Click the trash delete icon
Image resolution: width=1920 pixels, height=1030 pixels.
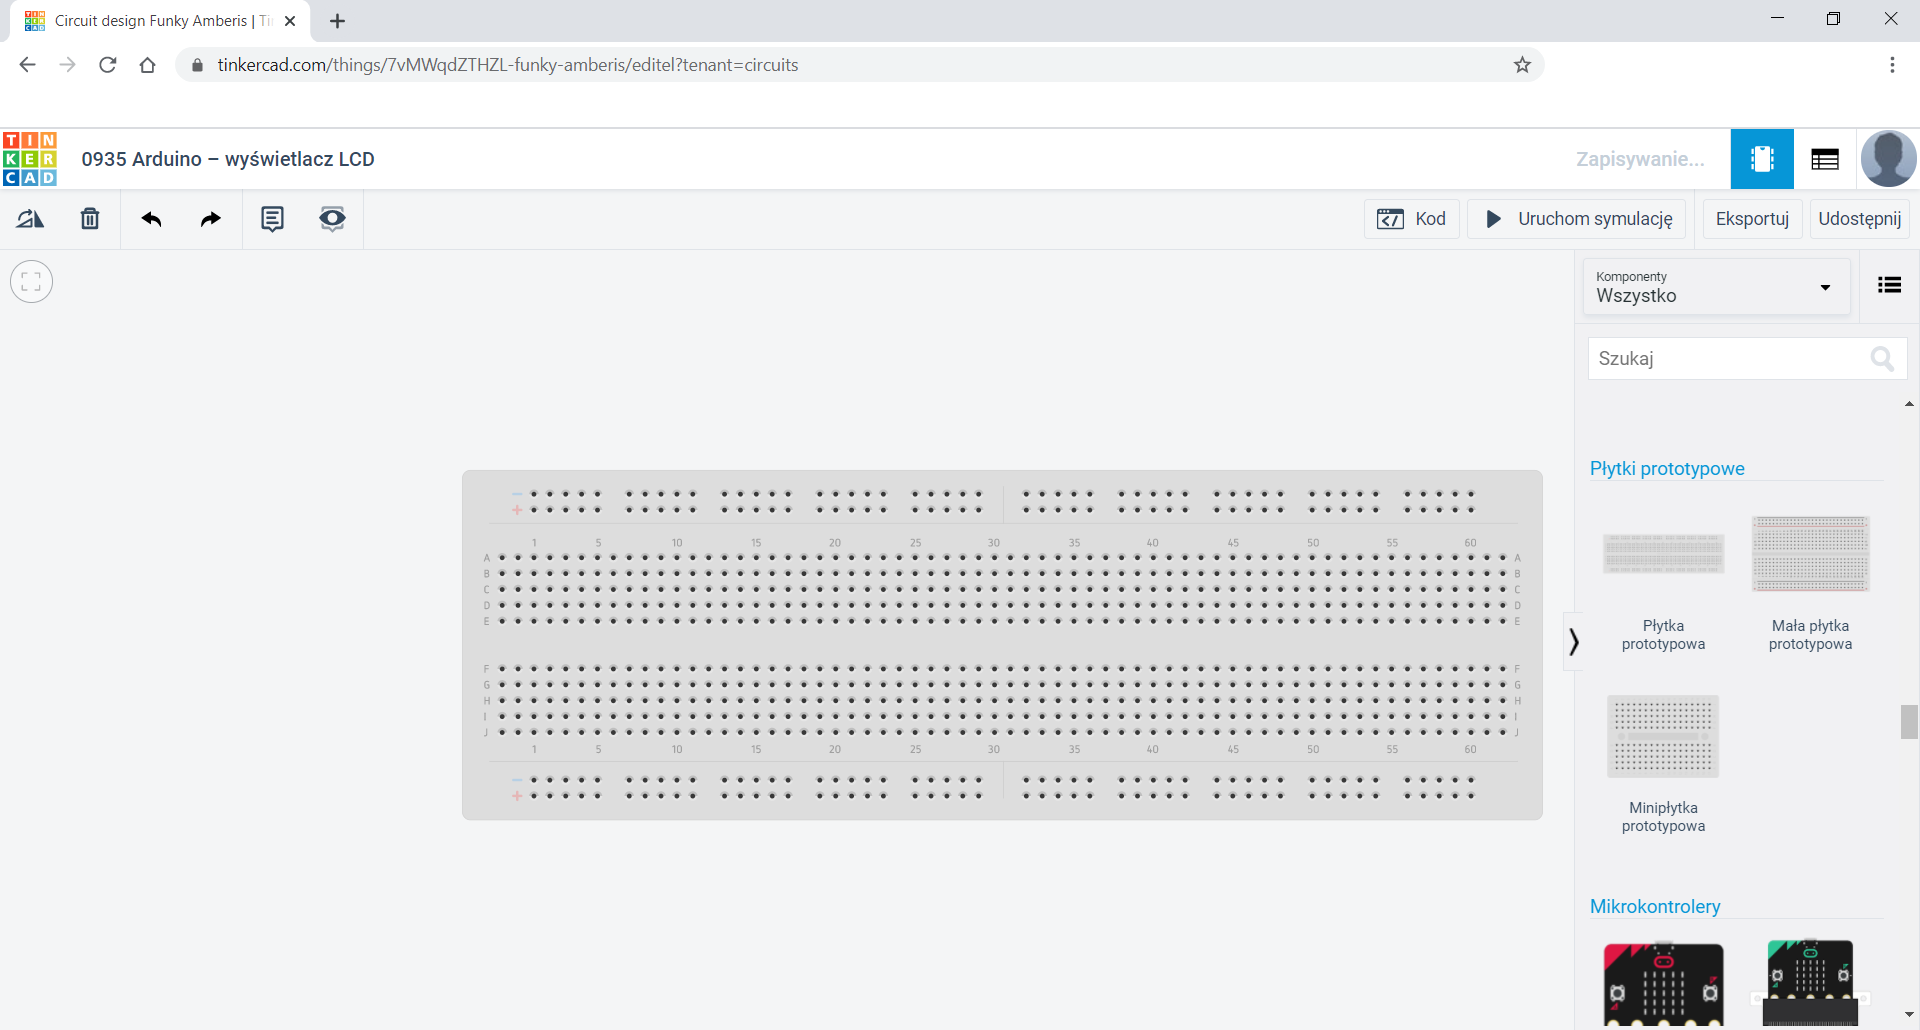[90, 219]
